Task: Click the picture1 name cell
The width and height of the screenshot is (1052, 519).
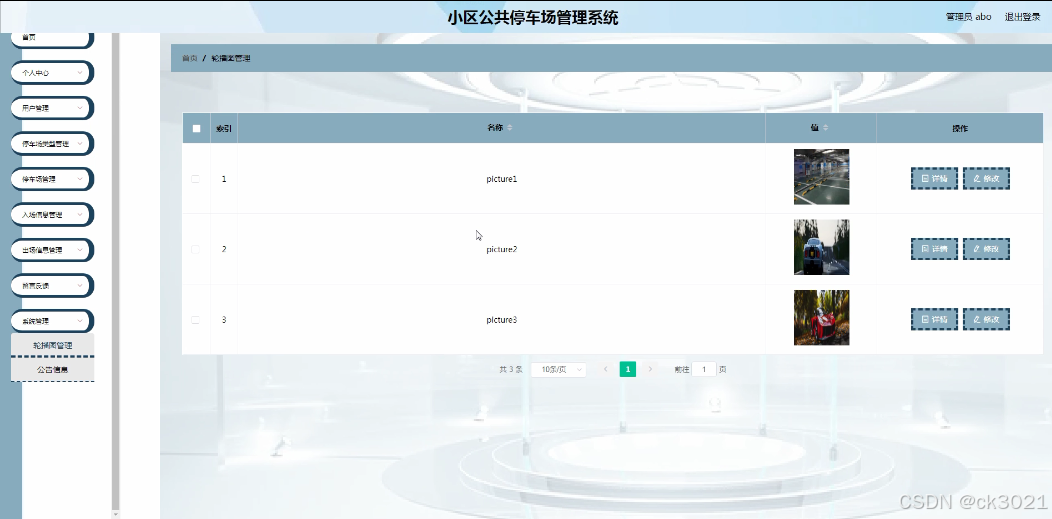Action: tap(502, 179)
